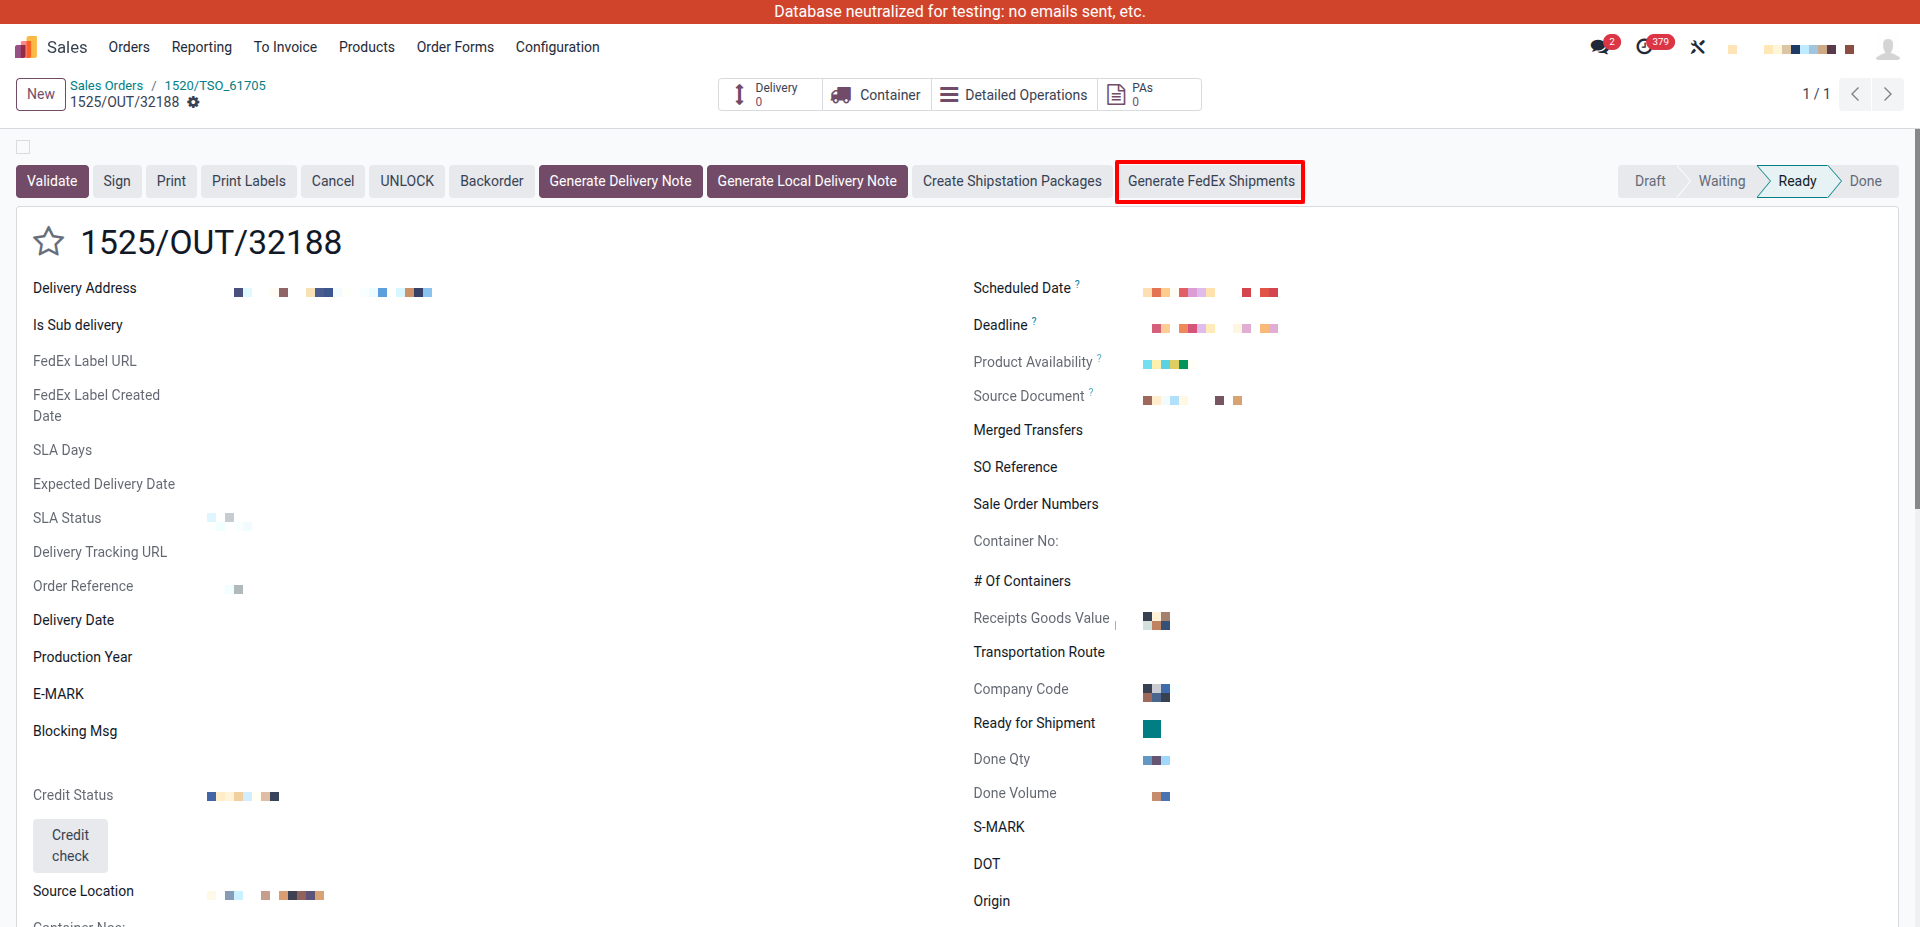Open the Container truck stat button
Viewport: 1920px width, 927px height.
tap(877, 94)
